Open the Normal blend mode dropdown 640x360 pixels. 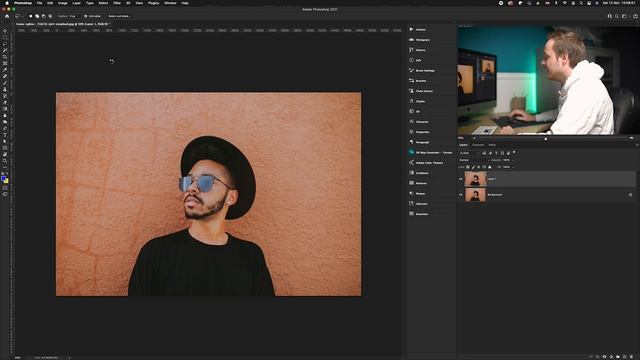(x=474, y=160)
